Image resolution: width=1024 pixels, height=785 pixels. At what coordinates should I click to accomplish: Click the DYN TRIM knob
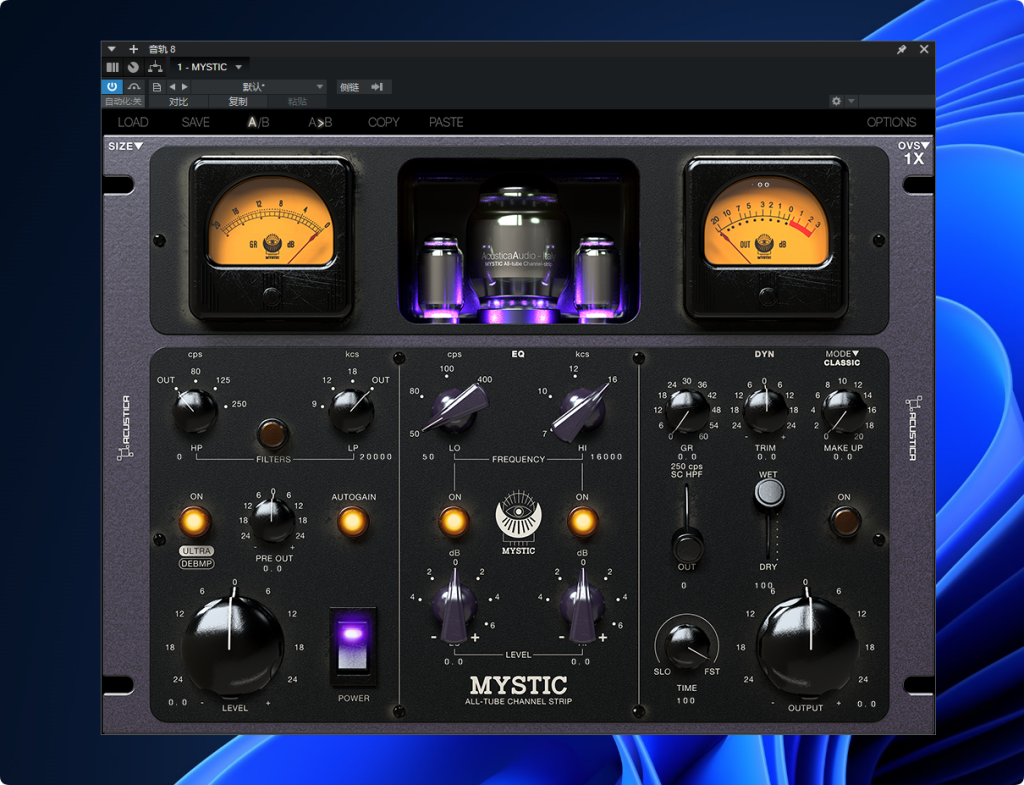tap(765, 410)
